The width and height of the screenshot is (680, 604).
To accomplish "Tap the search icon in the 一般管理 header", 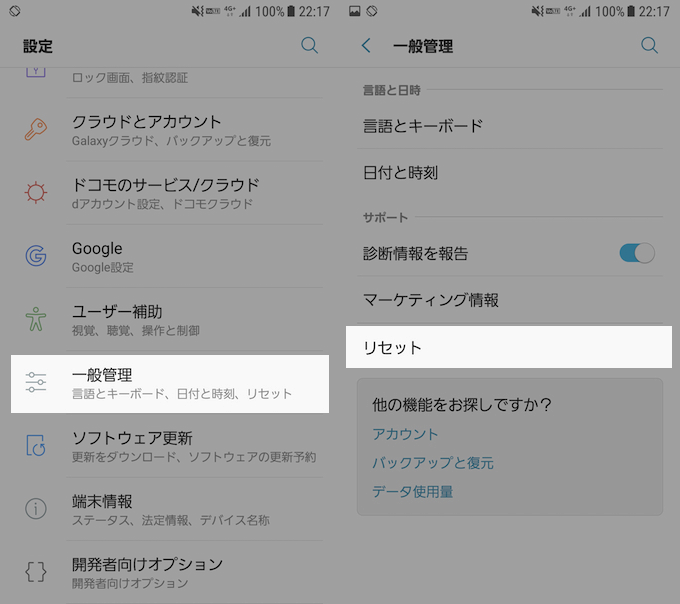I will point(649,45).
